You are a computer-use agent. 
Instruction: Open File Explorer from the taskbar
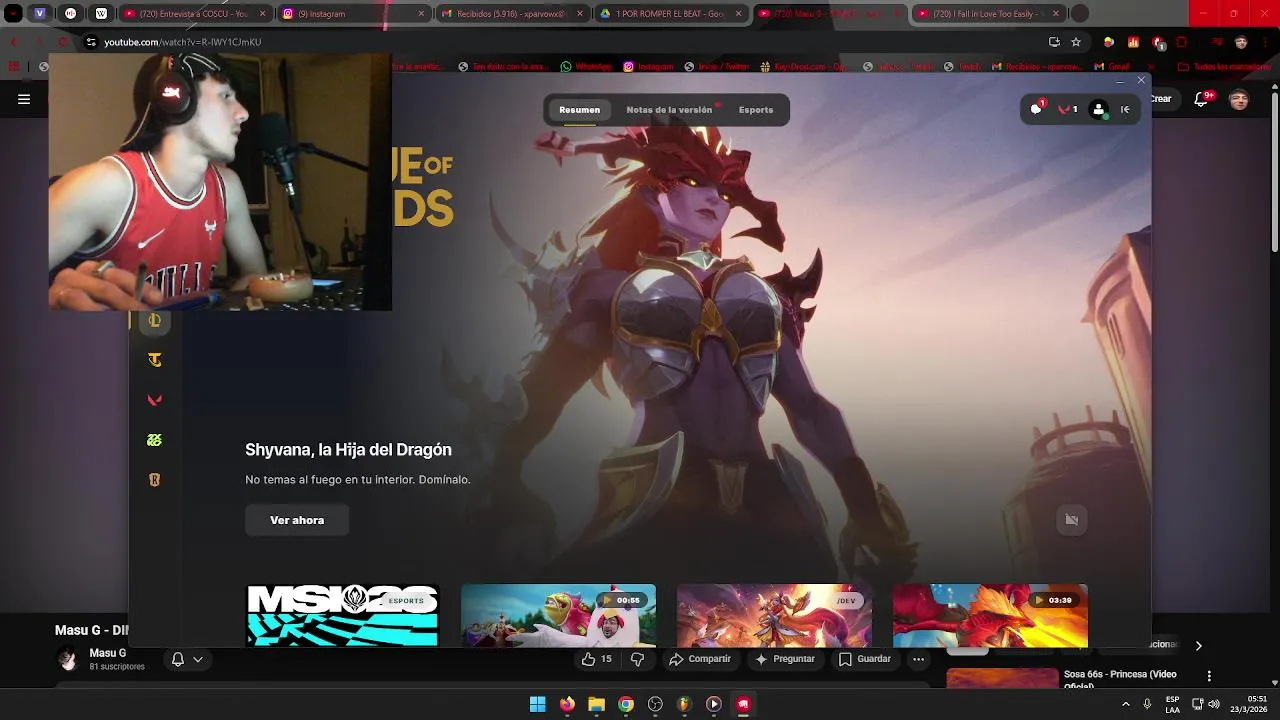pyautogui.click(x=597, y=704)
